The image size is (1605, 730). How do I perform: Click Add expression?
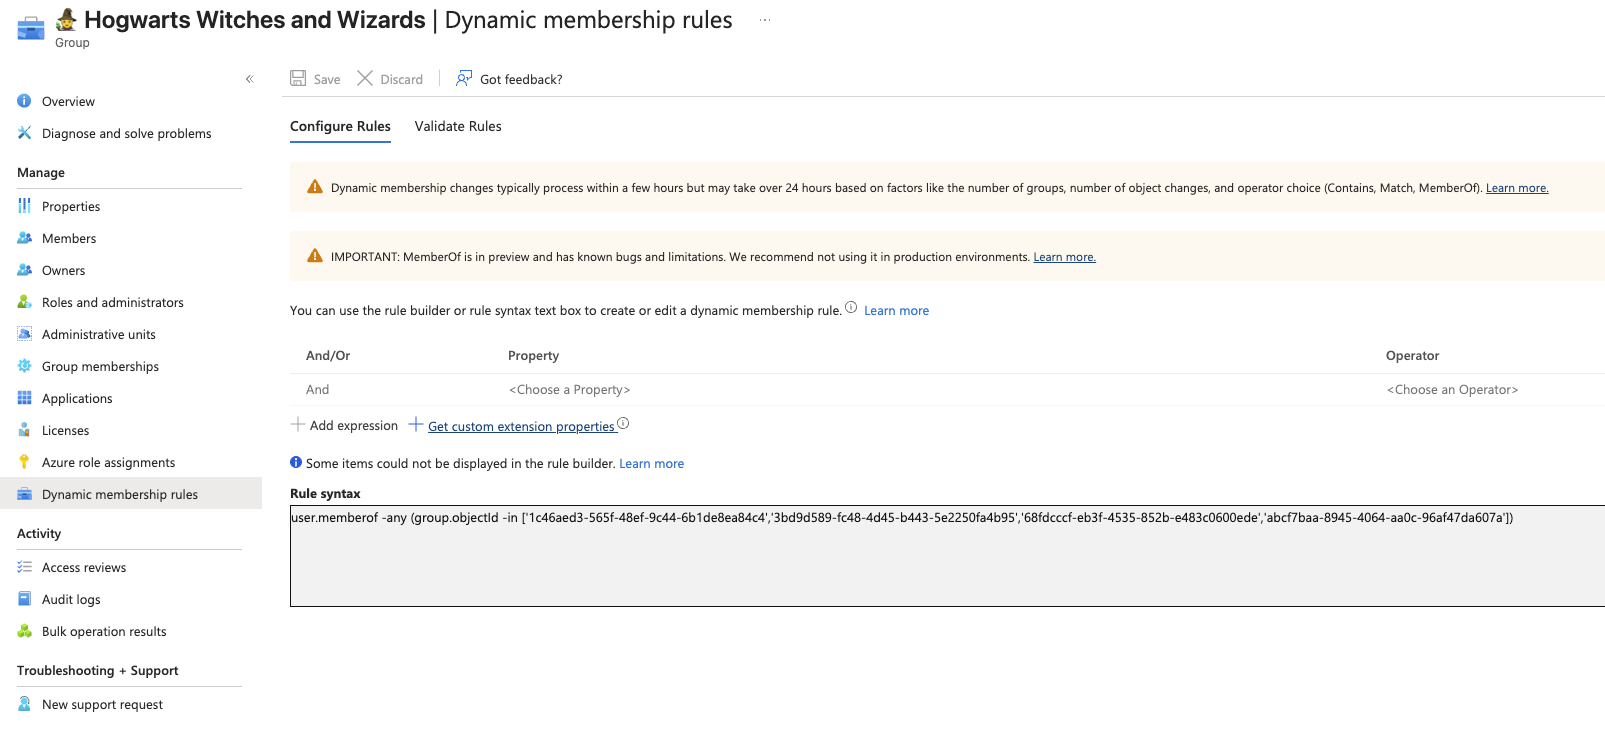pyautogui.click(x=344, y=425)
